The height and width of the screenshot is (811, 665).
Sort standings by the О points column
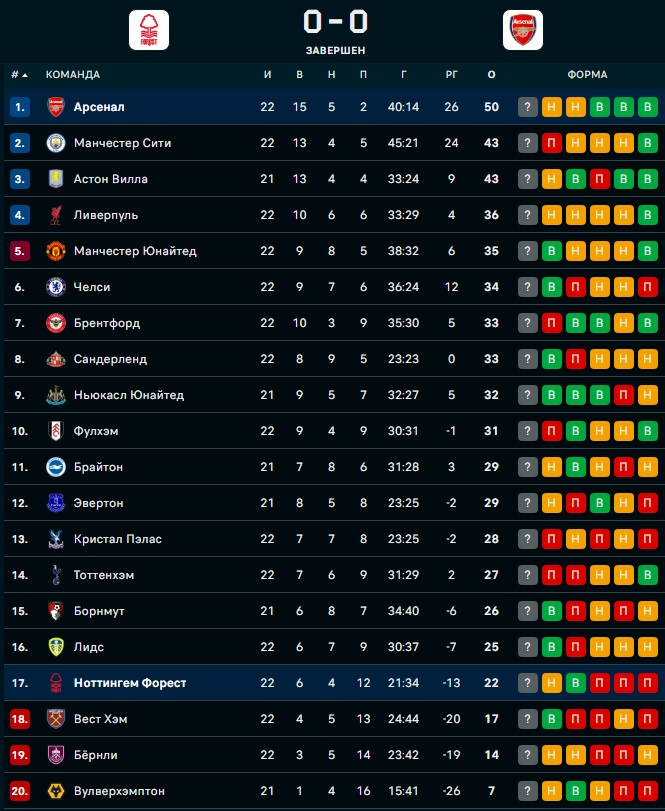[x=491, y=75]
